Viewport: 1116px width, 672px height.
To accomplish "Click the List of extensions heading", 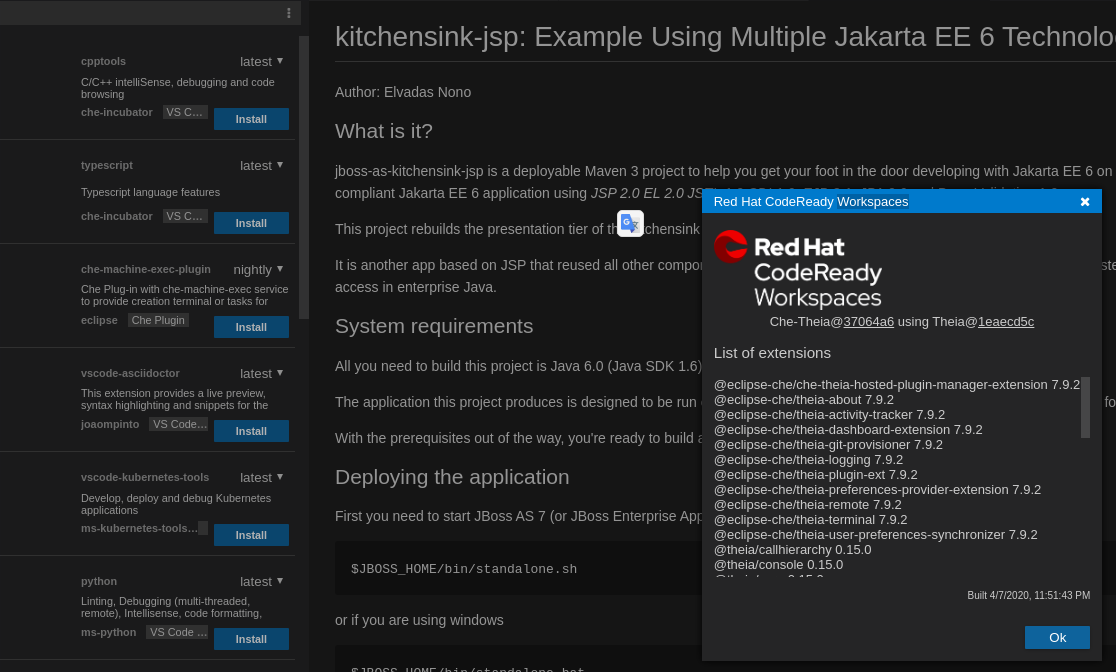I will (772, 353).
